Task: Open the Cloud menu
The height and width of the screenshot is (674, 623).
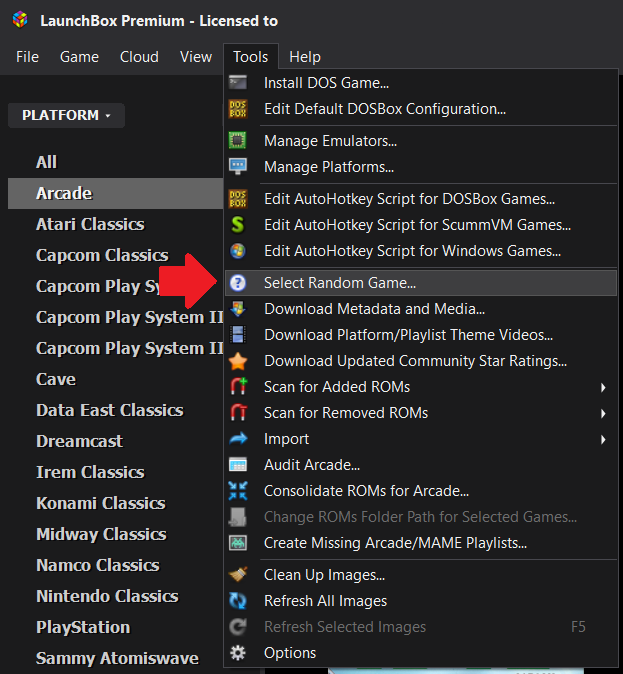Action: [x=139, y=57]
